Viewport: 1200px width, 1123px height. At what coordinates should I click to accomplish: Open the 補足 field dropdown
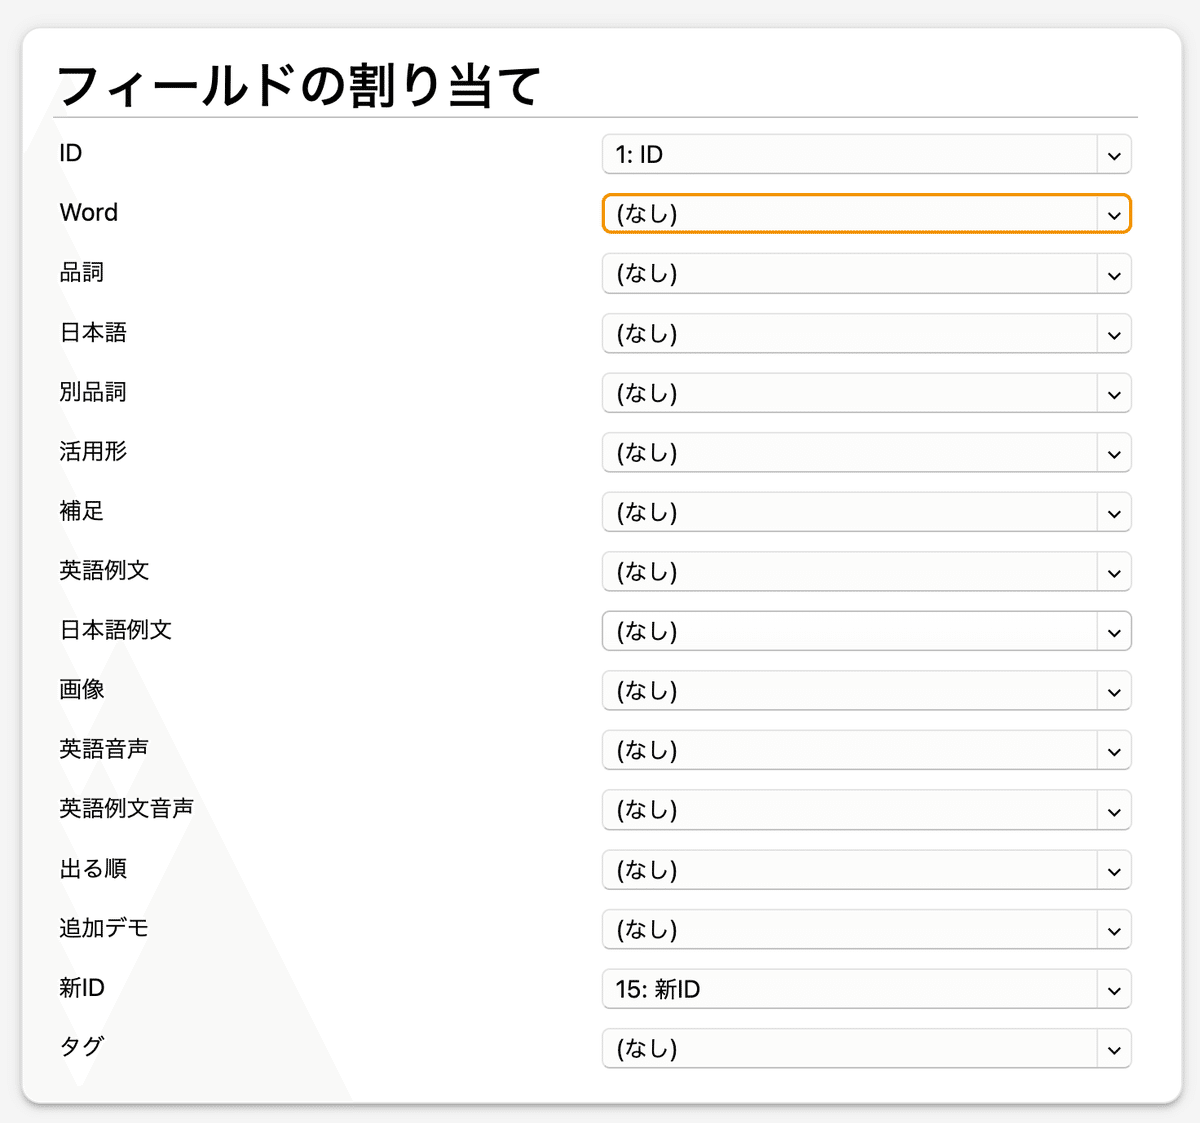pos(866,512)
